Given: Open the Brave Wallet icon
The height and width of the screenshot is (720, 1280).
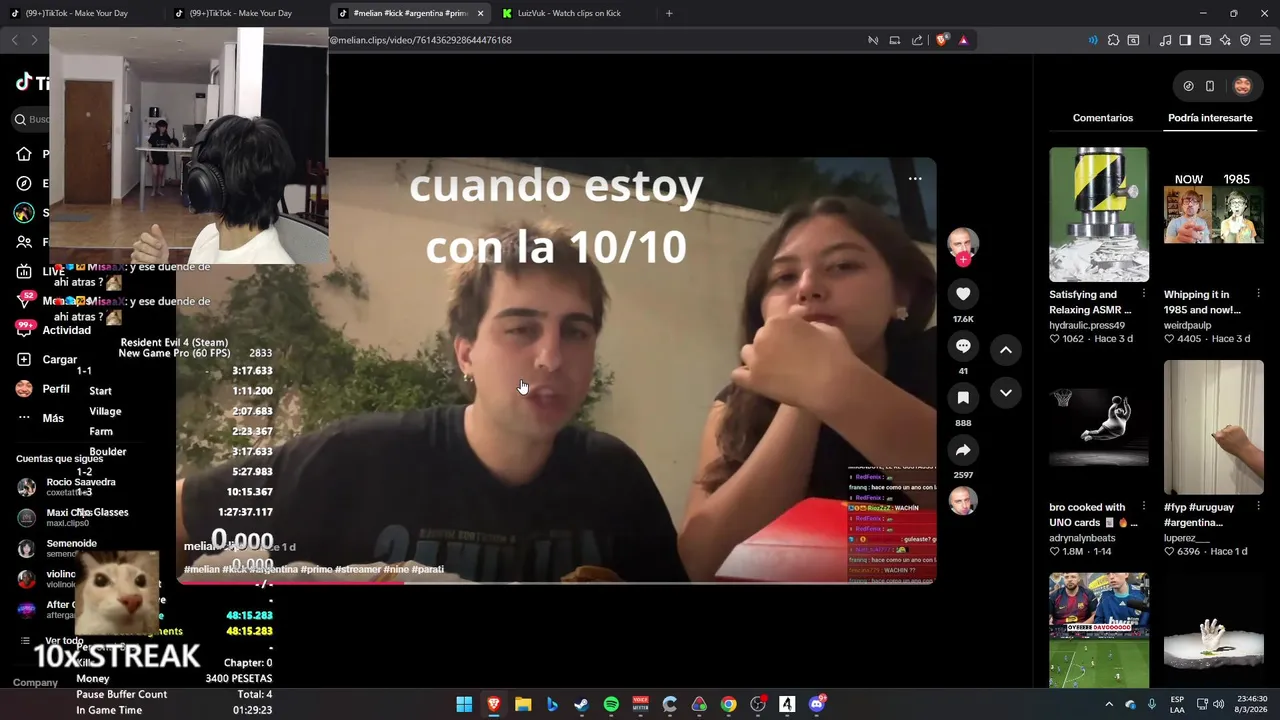Looking at the screenshot, I should [x=1205, y=40].
